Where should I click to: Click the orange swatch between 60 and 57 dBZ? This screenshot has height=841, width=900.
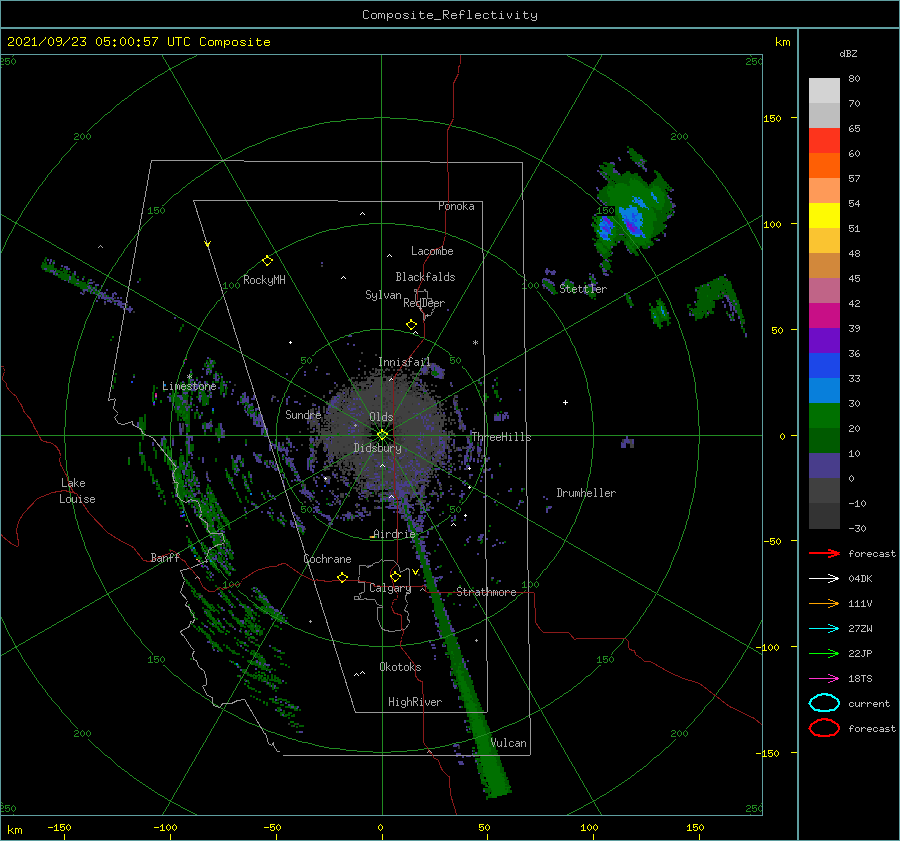[824, 166]
